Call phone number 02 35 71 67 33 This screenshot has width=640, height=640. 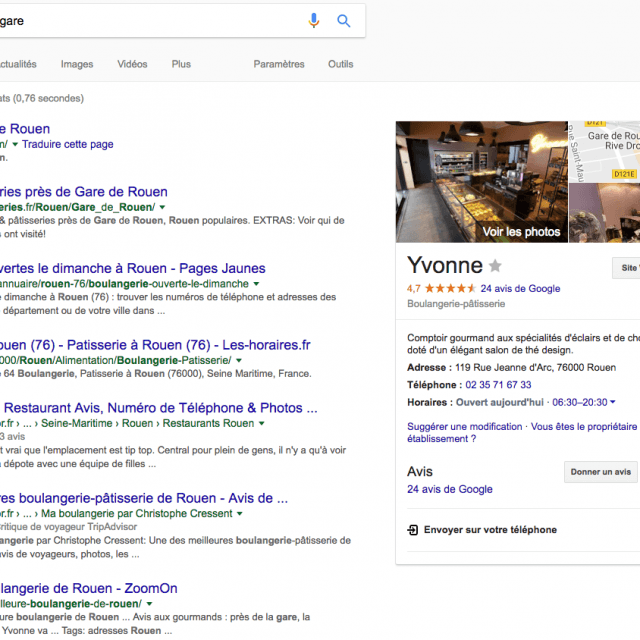click(x=498, y=385)
